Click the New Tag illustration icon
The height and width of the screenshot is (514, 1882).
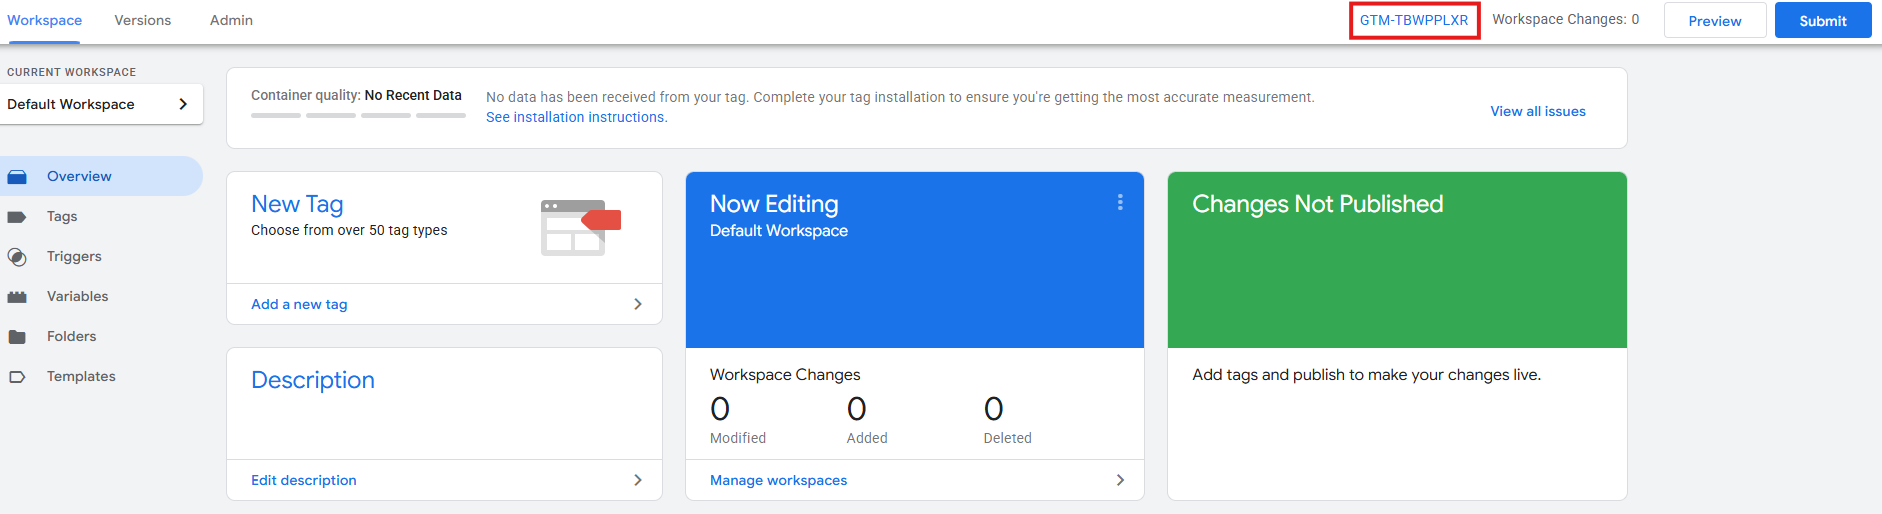[x=581, y=227]
